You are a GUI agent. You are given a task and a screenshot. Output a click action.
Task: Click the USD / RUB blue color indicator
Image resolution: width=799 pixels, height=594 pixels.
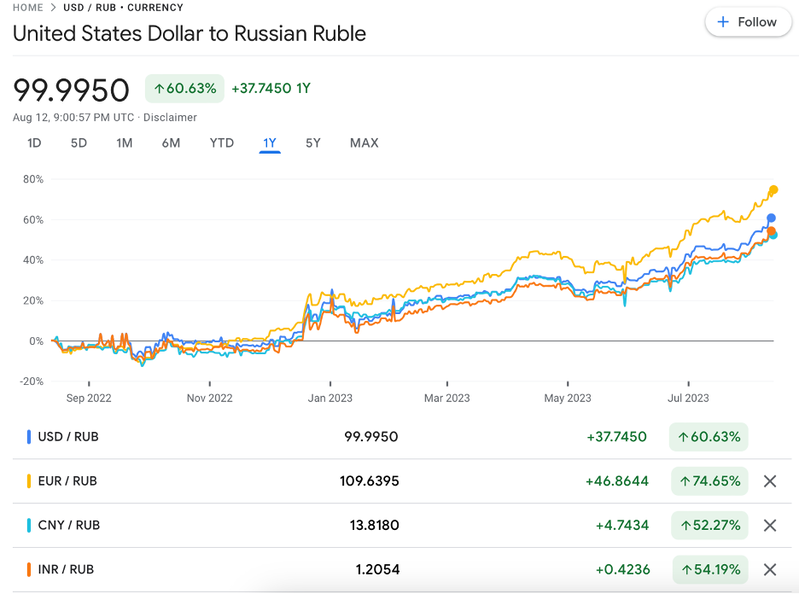(29, 437)
